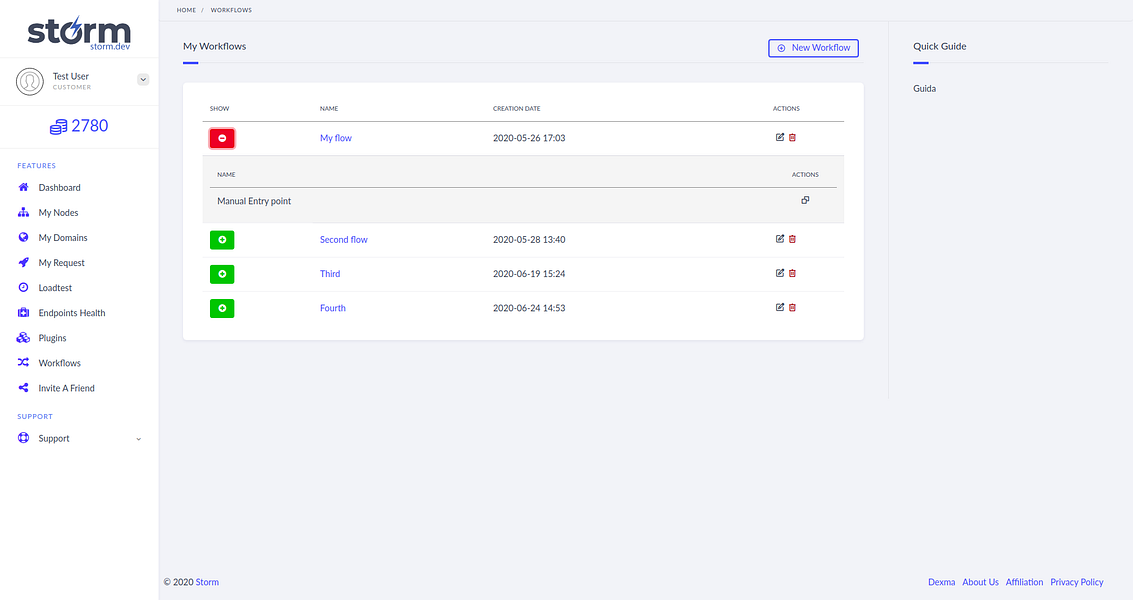The width and height of the screenshot is (1133, 600).
Task: Click the coins credit balance icon
Action: [59, 127]
